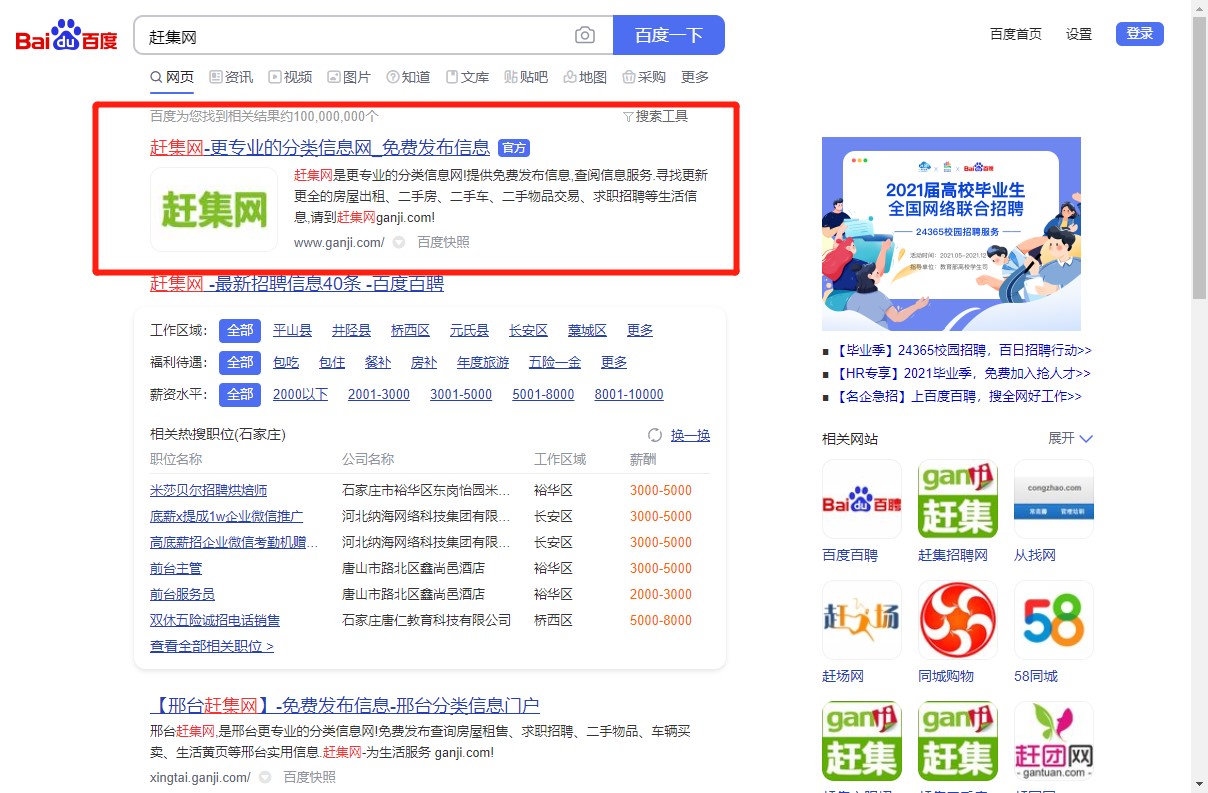
Task: Open 同城购物 site icon
Action: (958, 621)
